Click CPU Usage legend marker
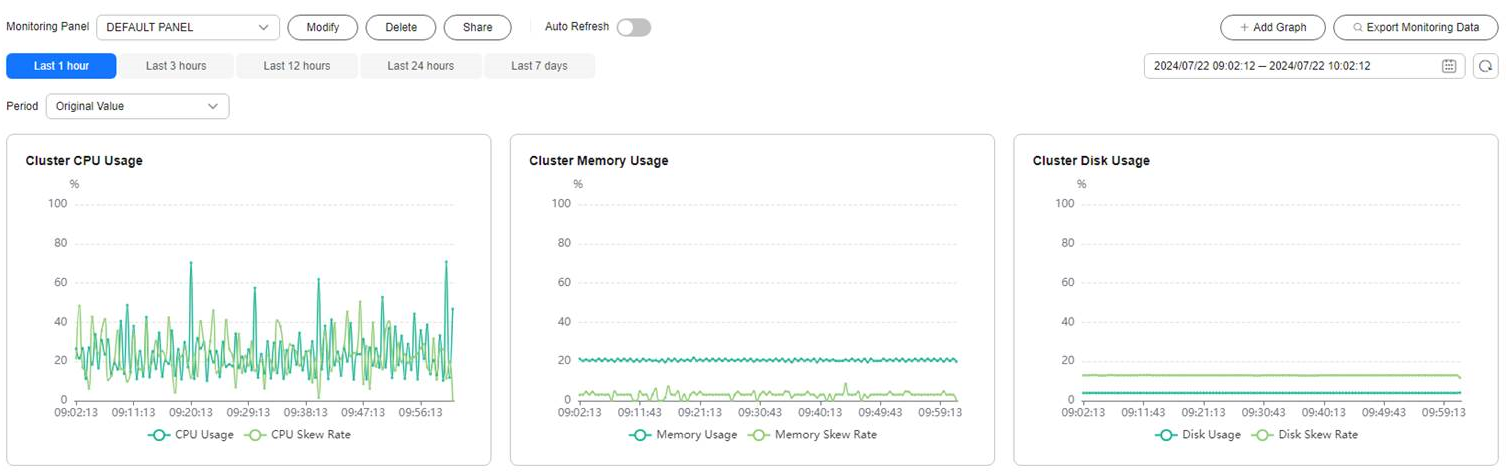The height and width of the screenshot is (473, 1507). click(158, 435)
